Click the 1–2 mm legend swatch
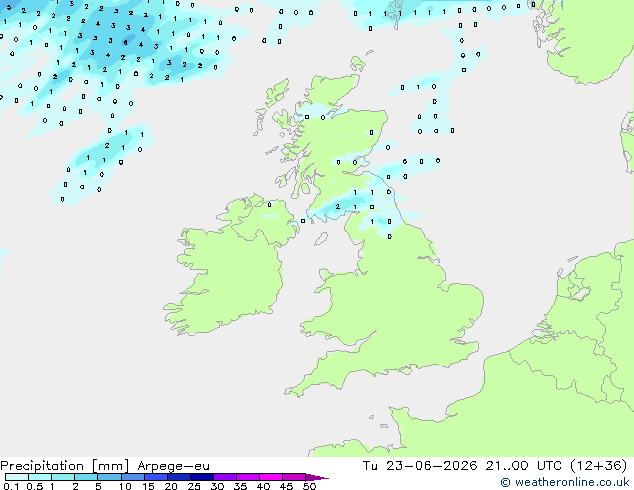 (x=63, y=477)
